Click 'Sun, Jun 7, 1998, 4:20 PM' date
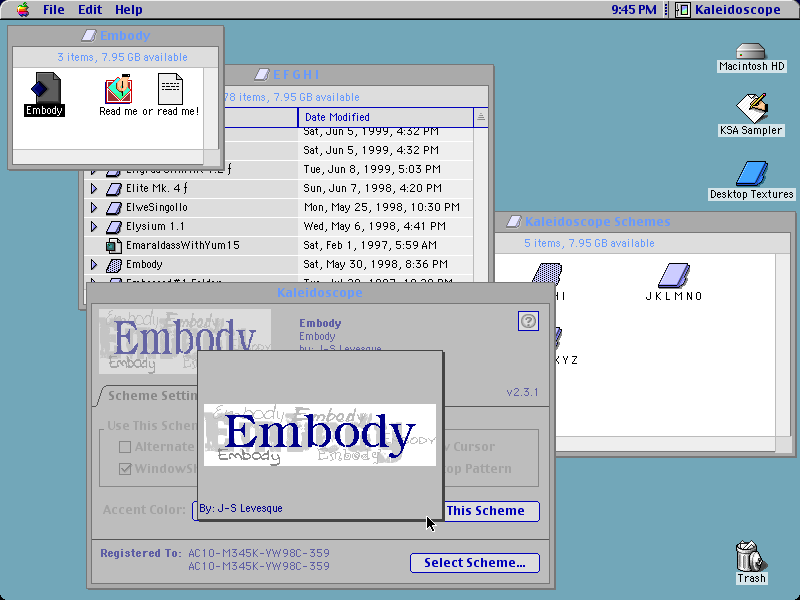This screenshot has width=800, height=600. 372,188
